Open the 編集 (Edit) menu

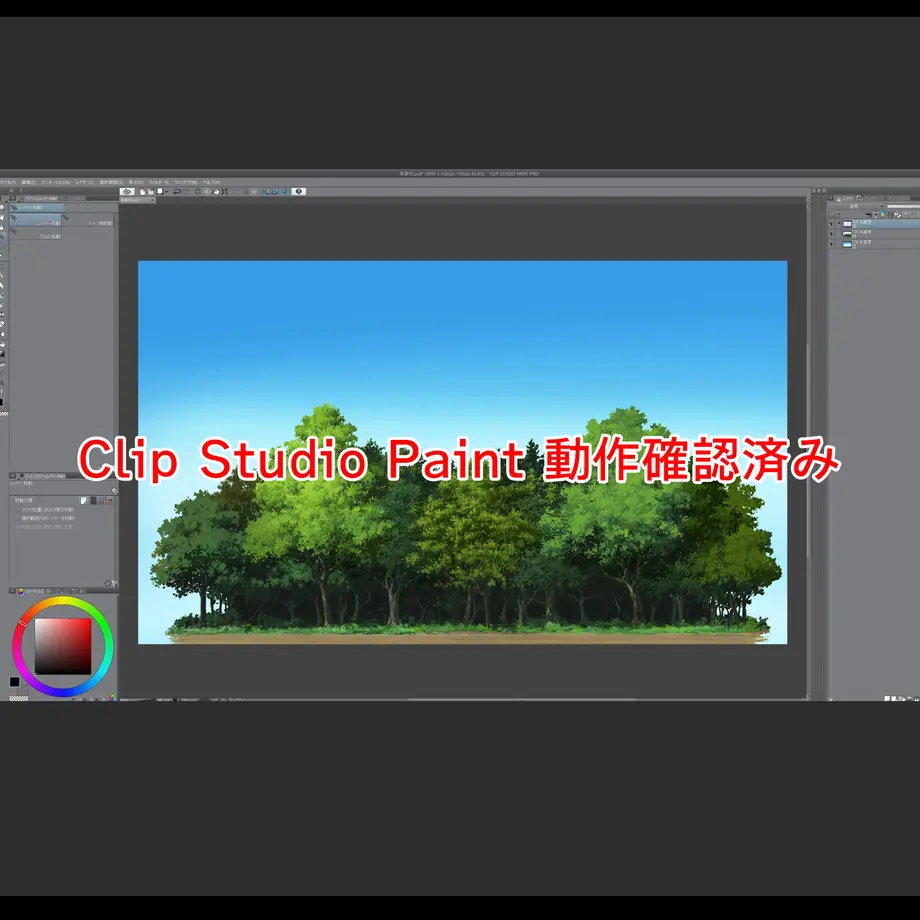tap(29, 182)
